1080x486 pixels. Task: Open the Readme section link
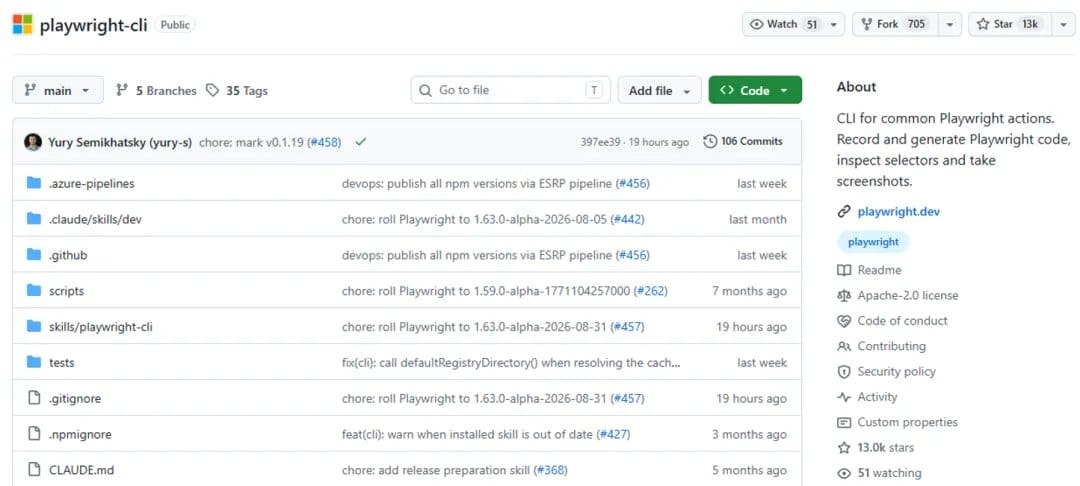coord(879,270)
